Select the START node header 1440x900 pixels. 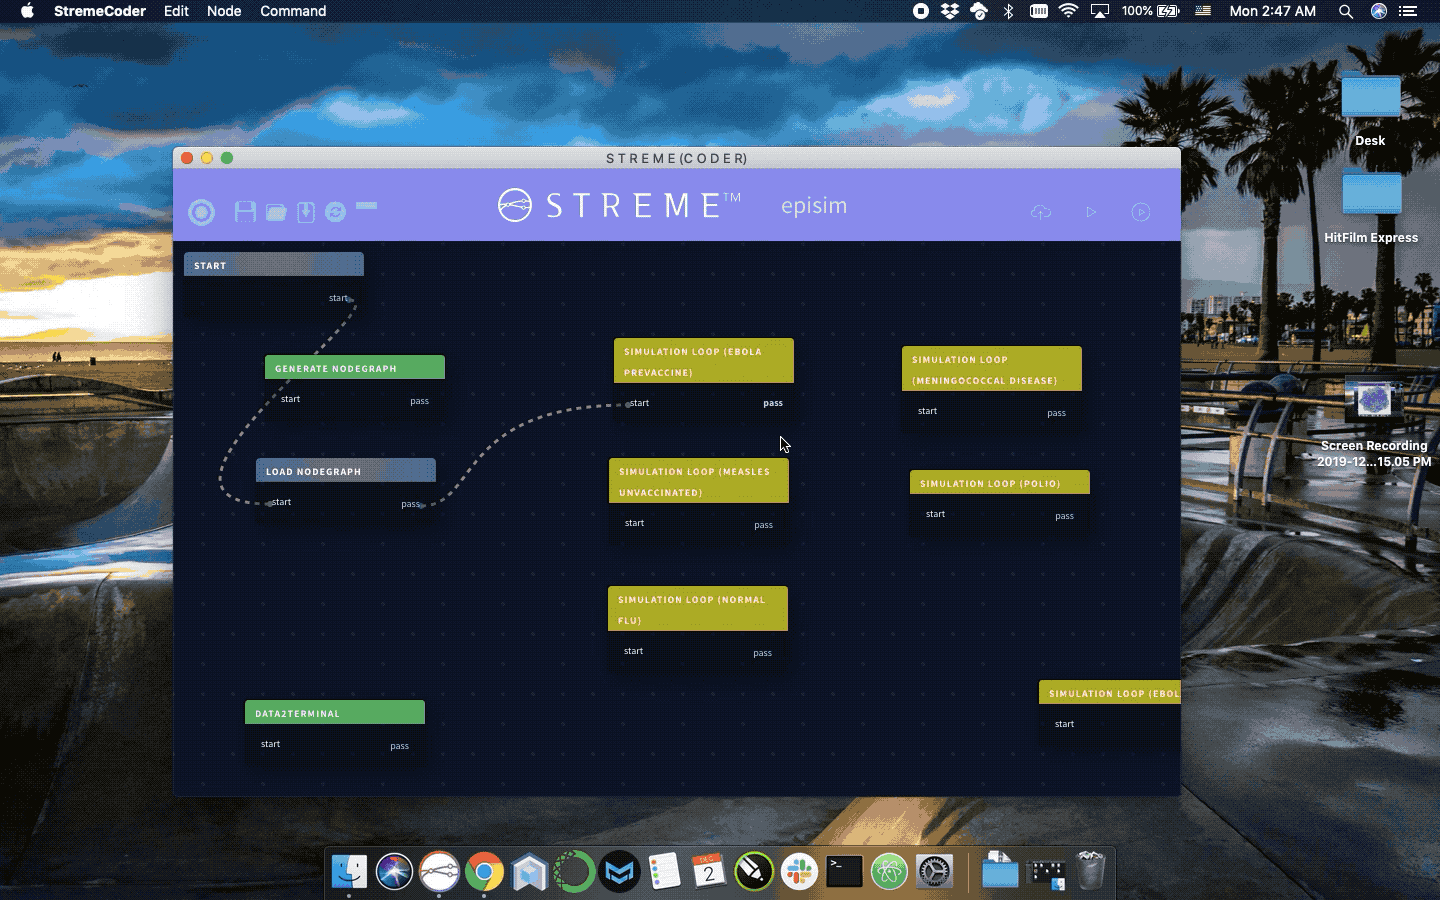click(x=274, y=265)
